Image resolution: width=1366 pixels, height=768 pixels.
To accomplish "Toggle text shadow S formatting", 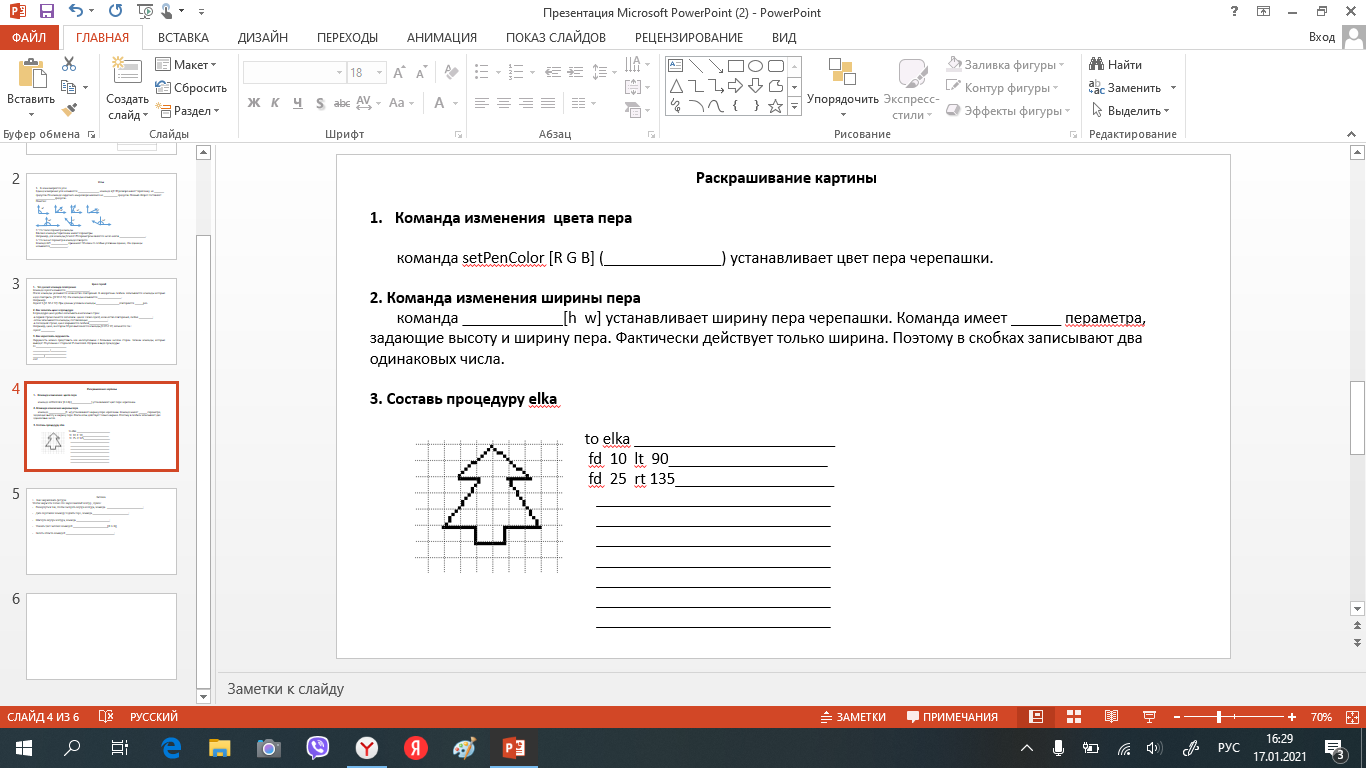I will [319, 103].
